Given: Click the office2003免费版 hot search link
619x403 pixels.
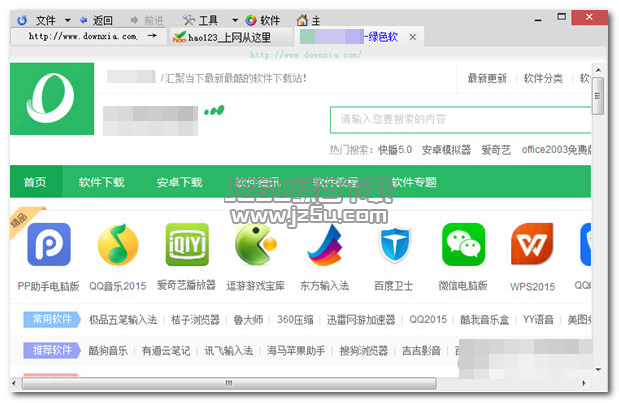Looking at the screenshot, I should click(556, 150).
